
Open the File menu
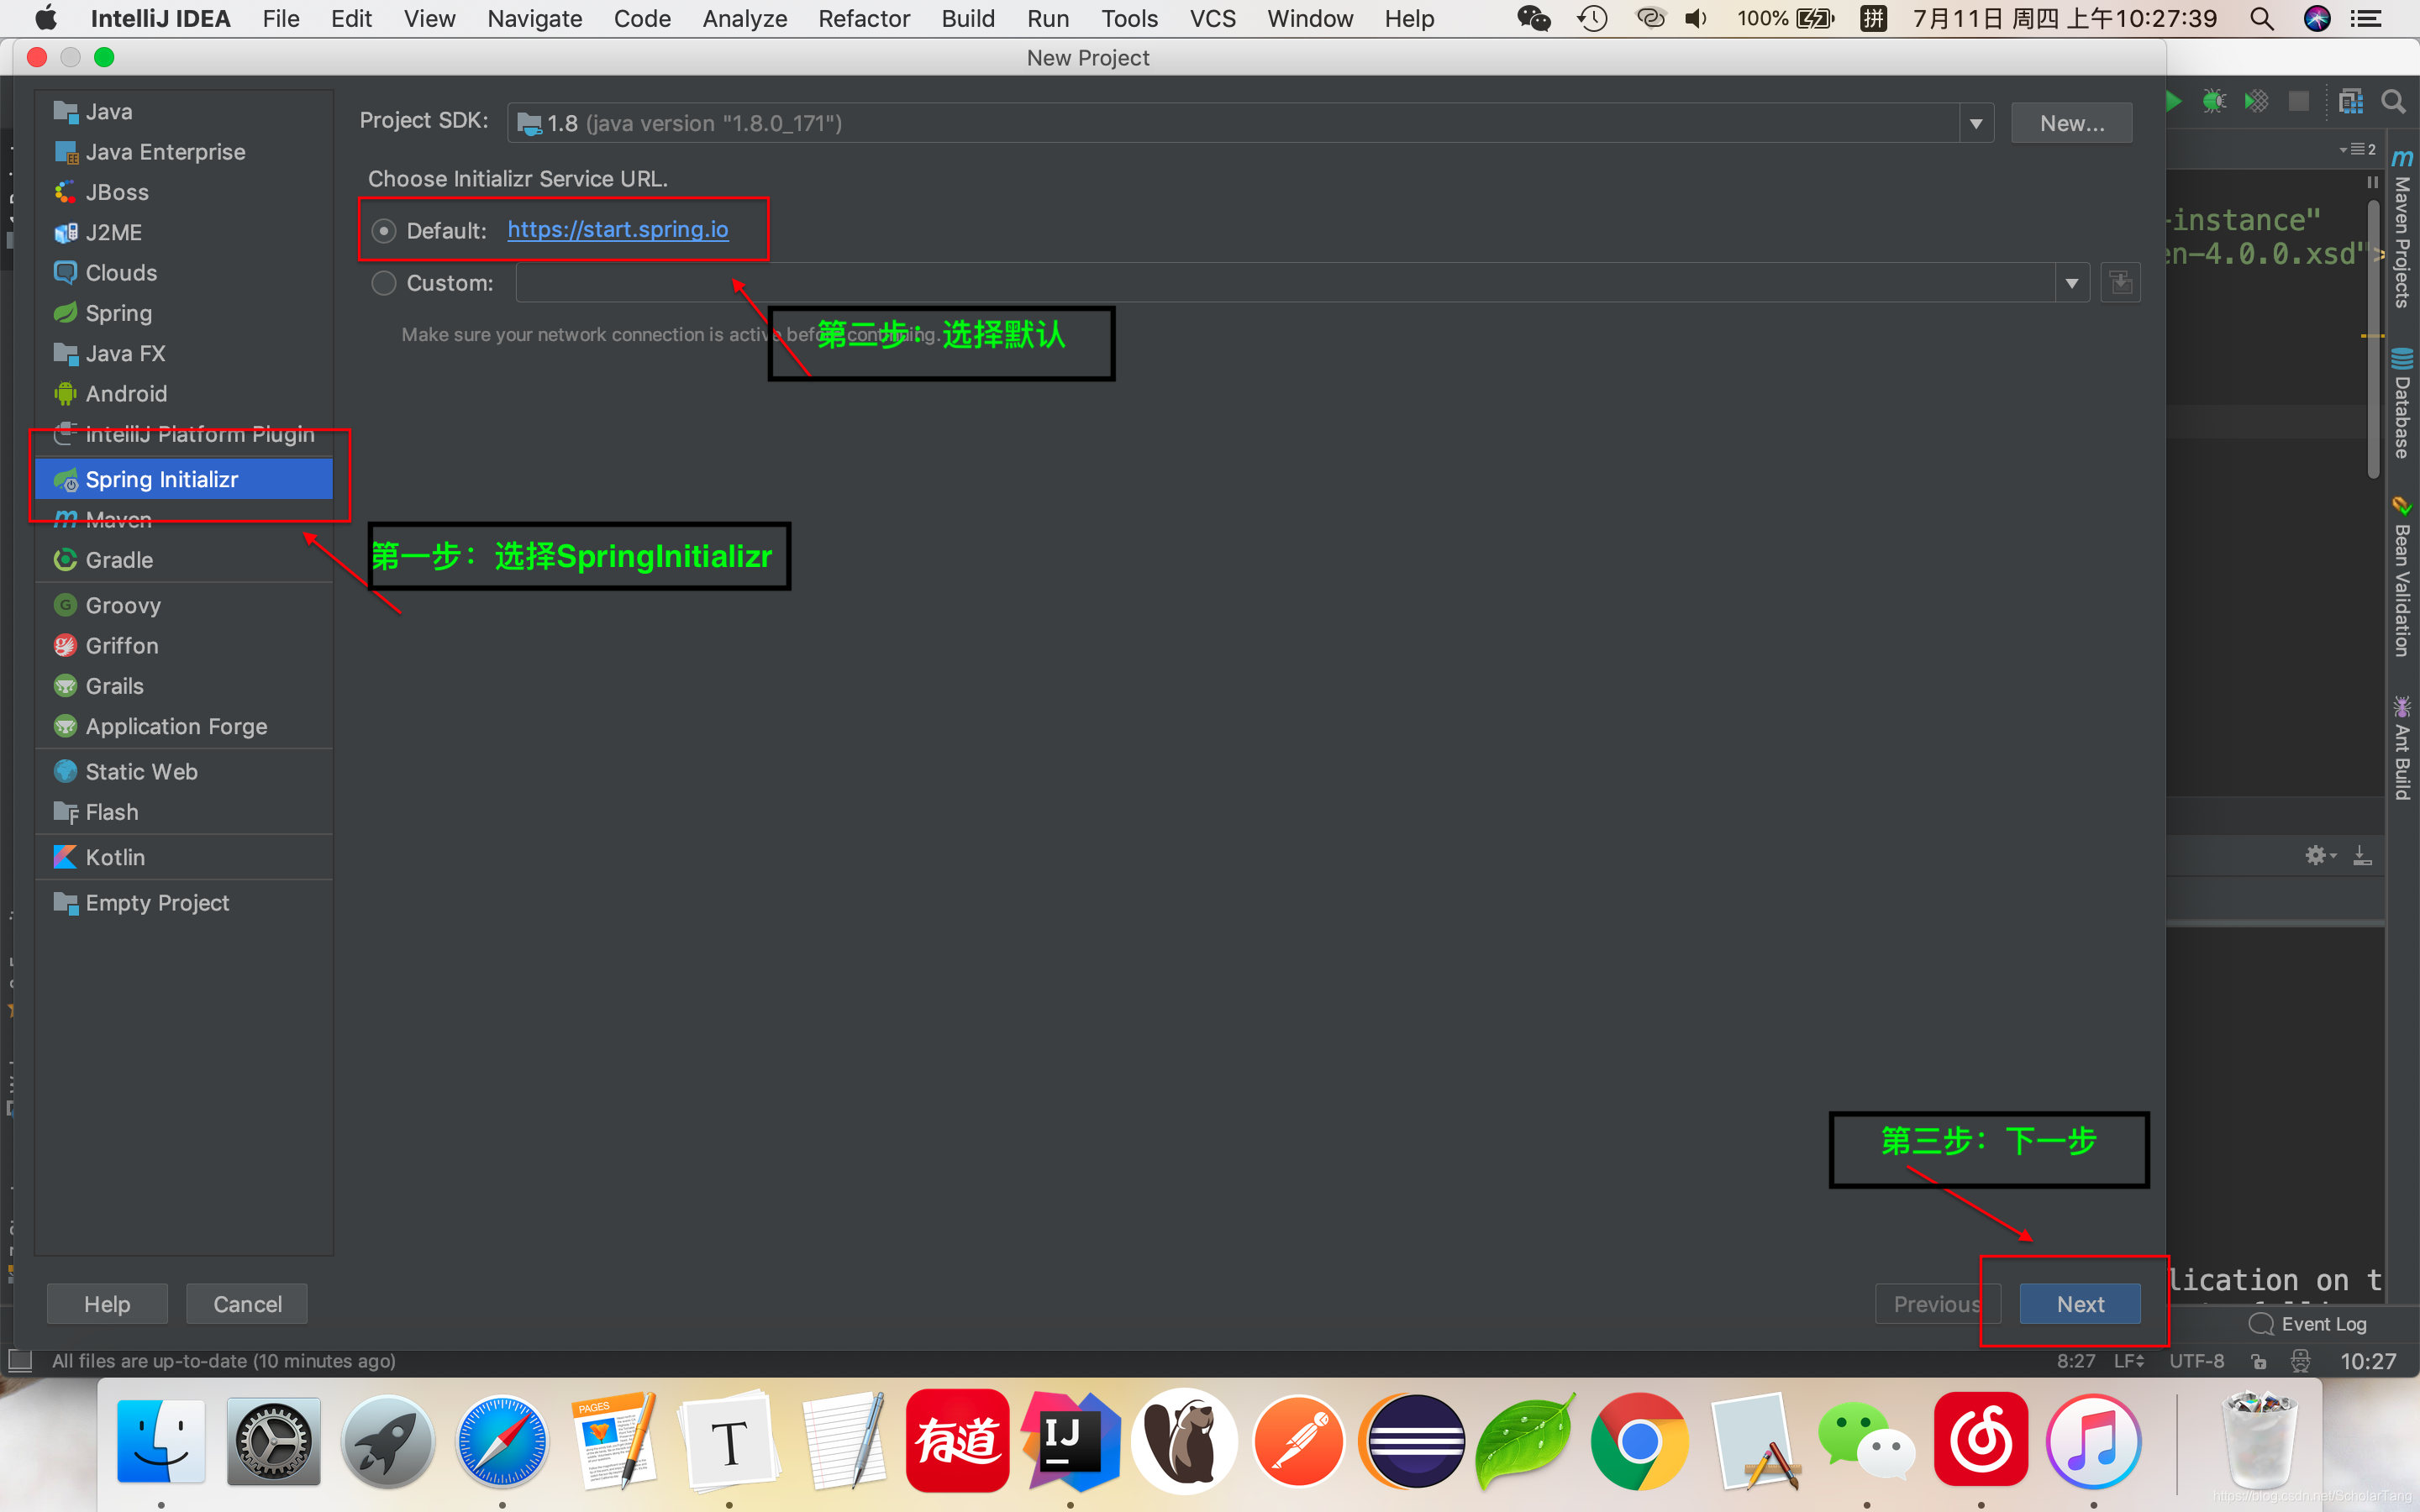coord(281,18)
